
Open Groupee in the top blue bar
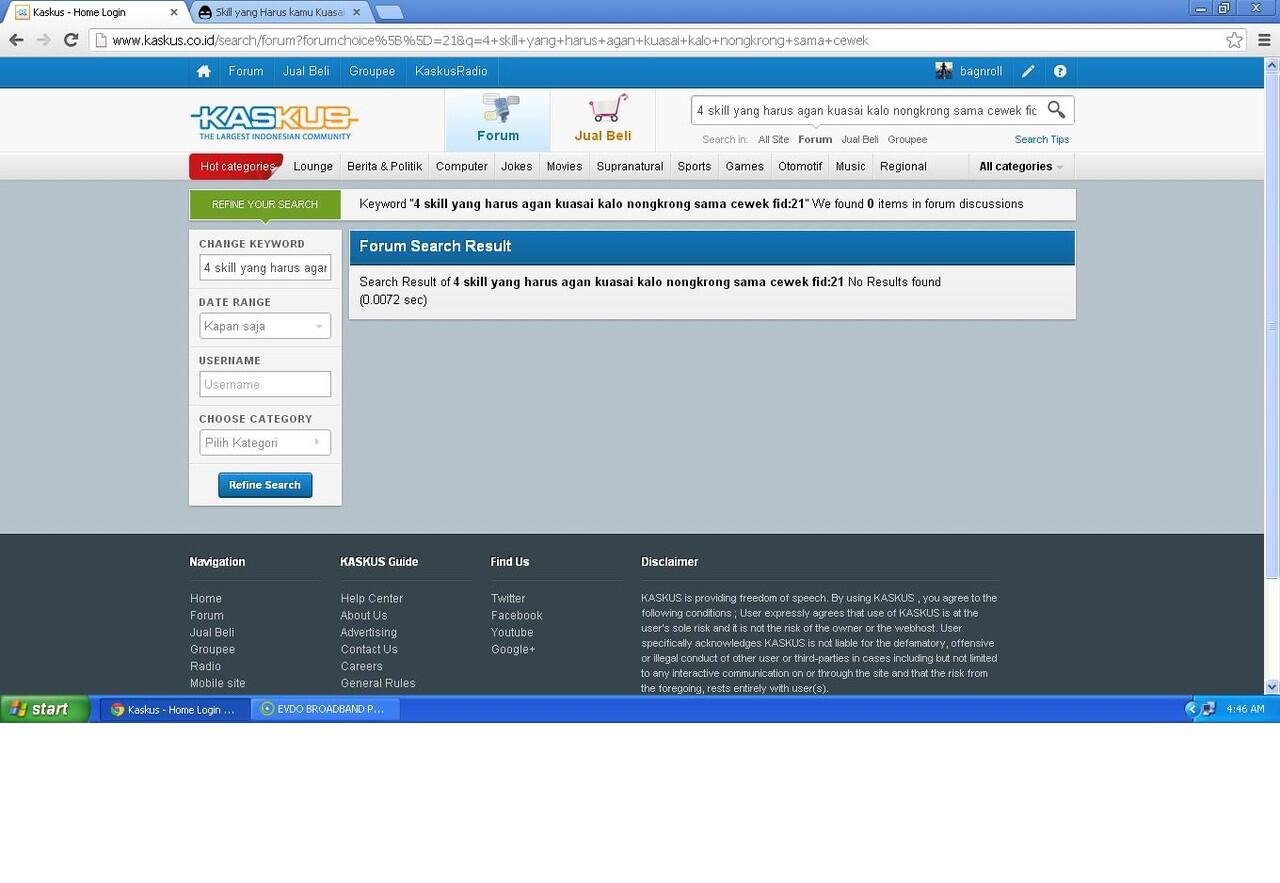[372, 71]
